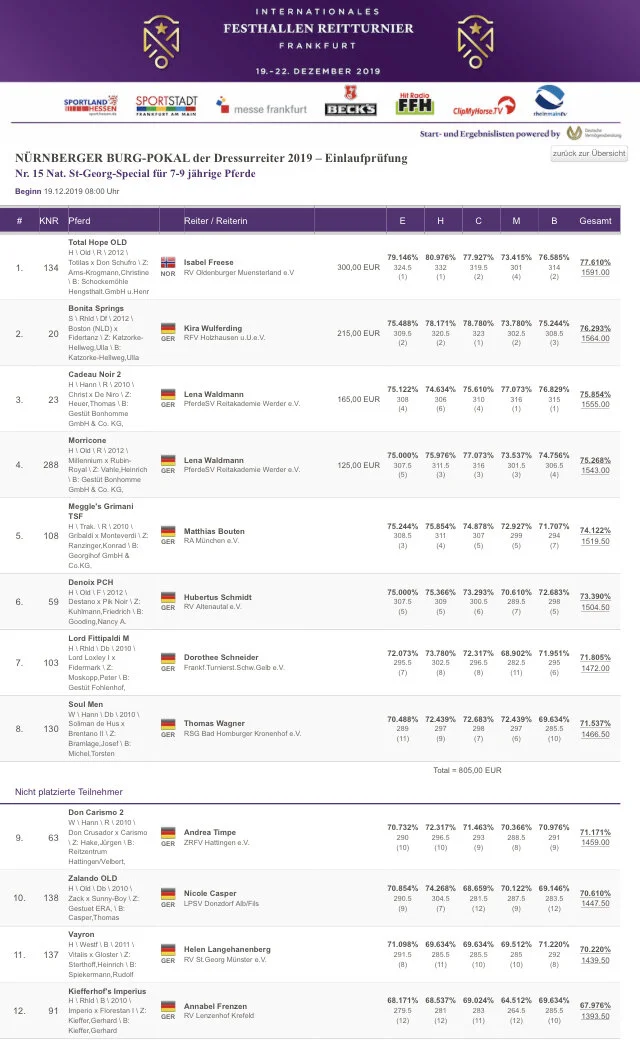This screenshot has width=640, height=1047.
Task: Select rider name Isabel Freese
Action: click(x=208, y=262)
